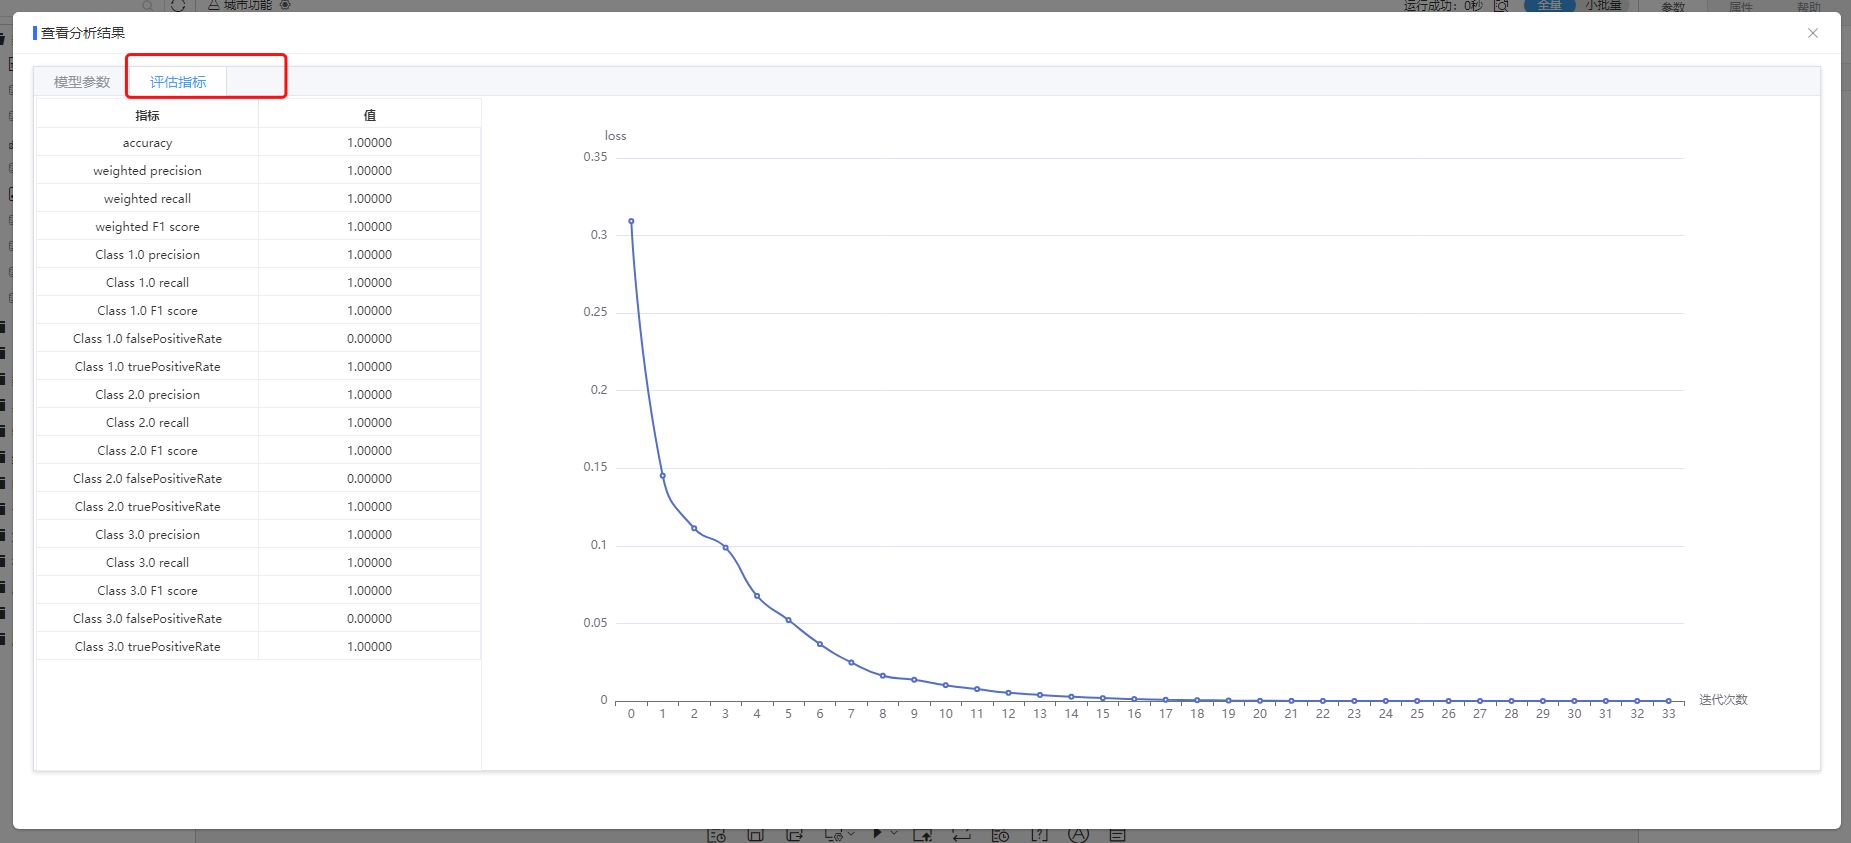Click the 0.05 y-axis label

click(595, 623)
